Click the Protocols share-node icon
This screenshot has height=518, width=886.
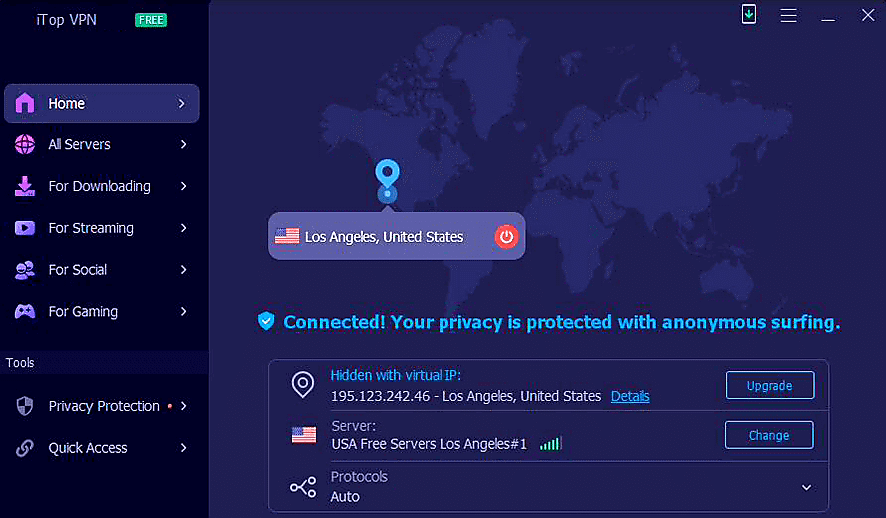pos(302,487)
